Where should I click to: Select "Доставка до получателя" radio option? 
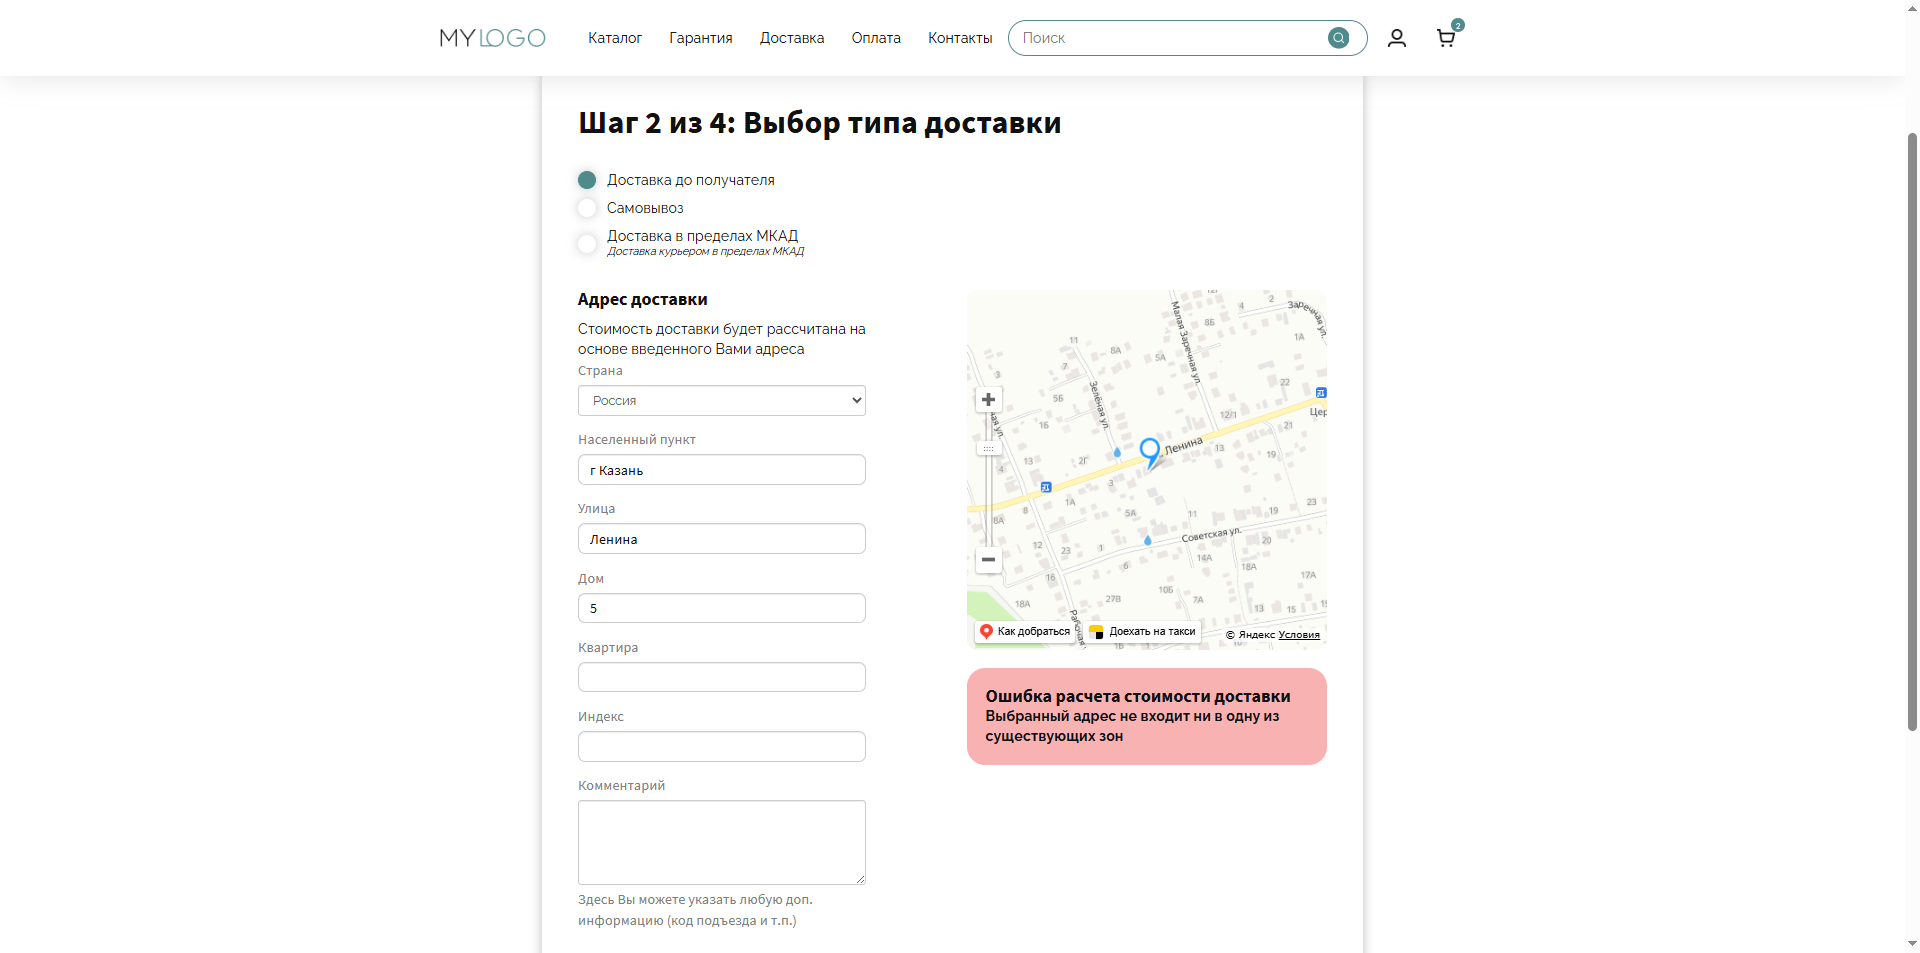pos(587,180)
